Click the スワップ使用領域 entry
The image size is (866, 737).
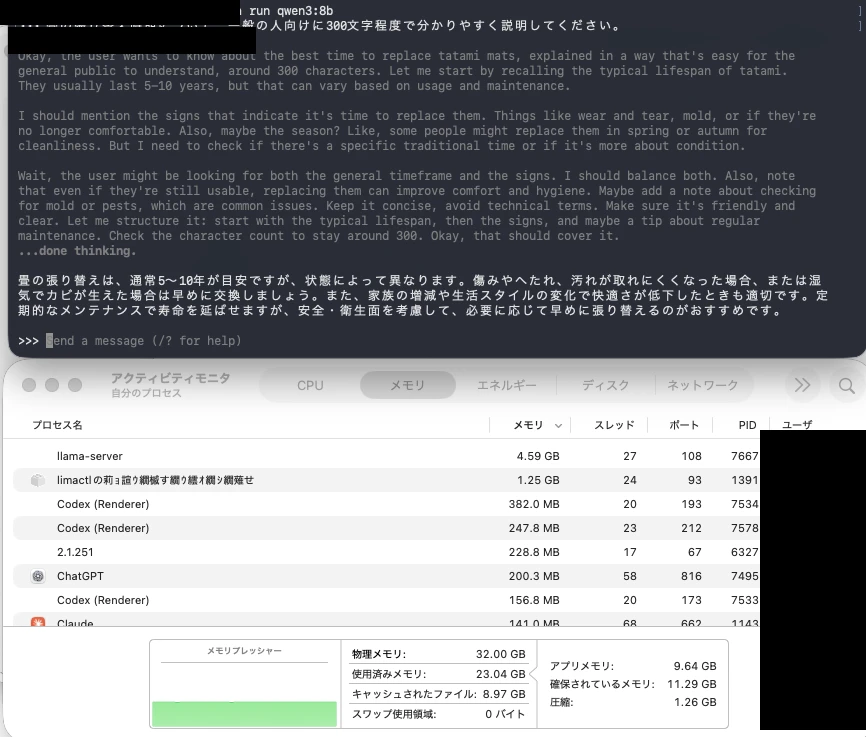click(439, 714)
